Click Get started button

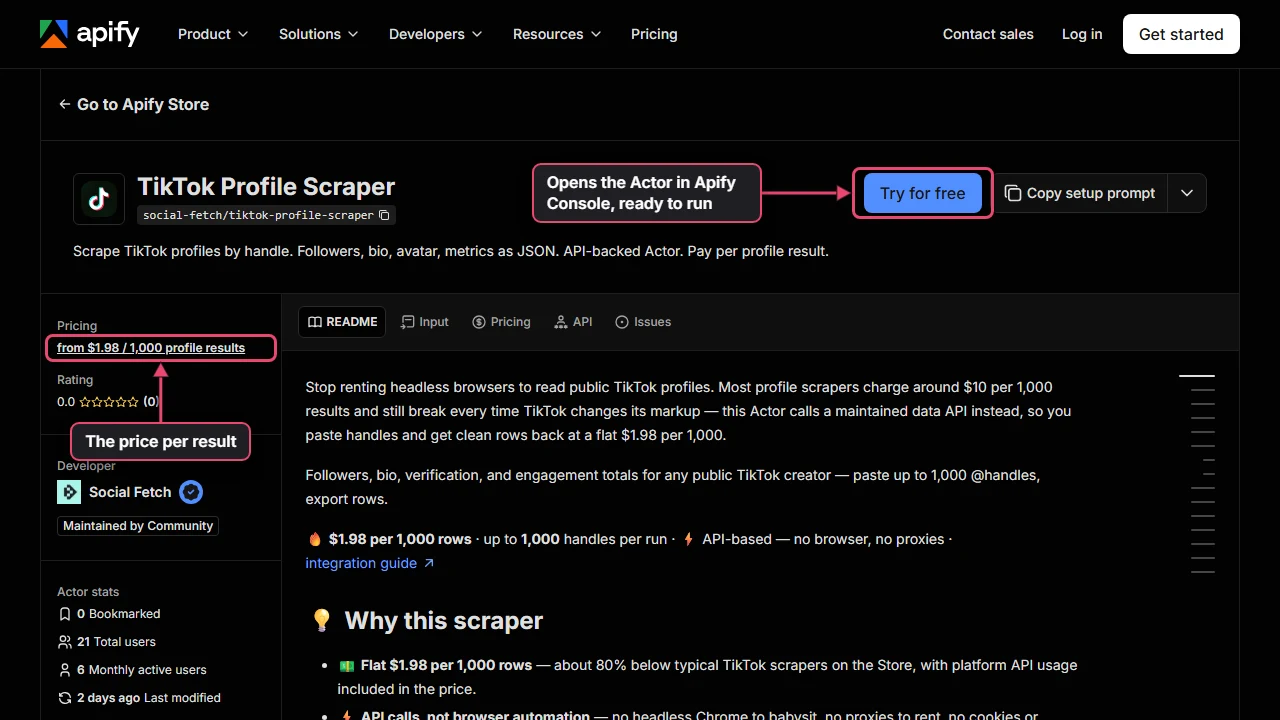click(x=1181, y=34)
